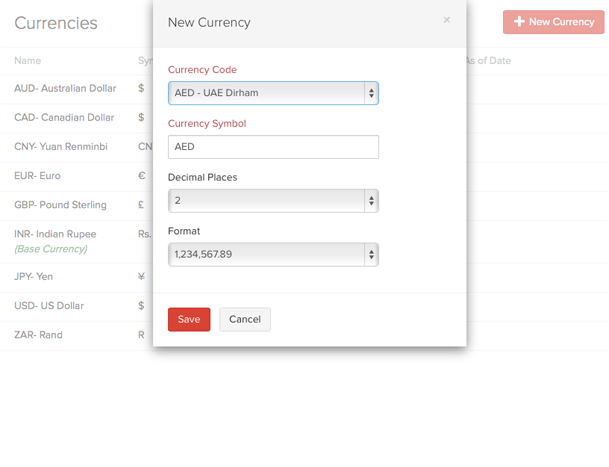Open the Format dropdown
The image size is (609, 467).
tap(273, 255)
